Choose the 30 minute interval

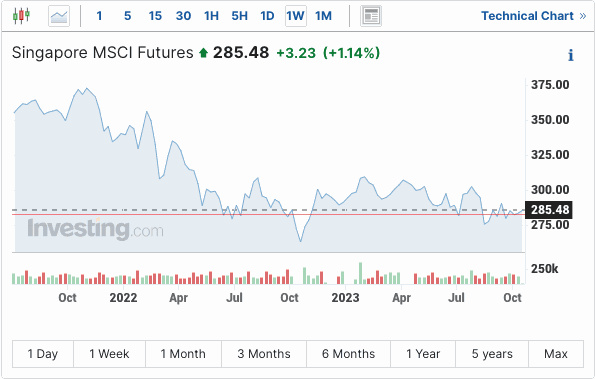tap(183, 16)
